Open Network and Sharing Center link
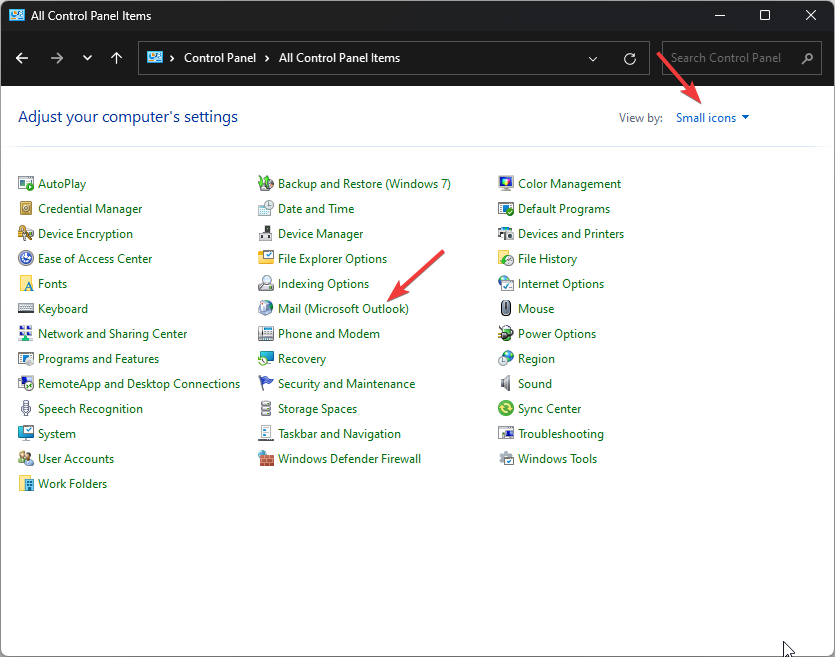835x657 pixels. click(x=112, y=334)
